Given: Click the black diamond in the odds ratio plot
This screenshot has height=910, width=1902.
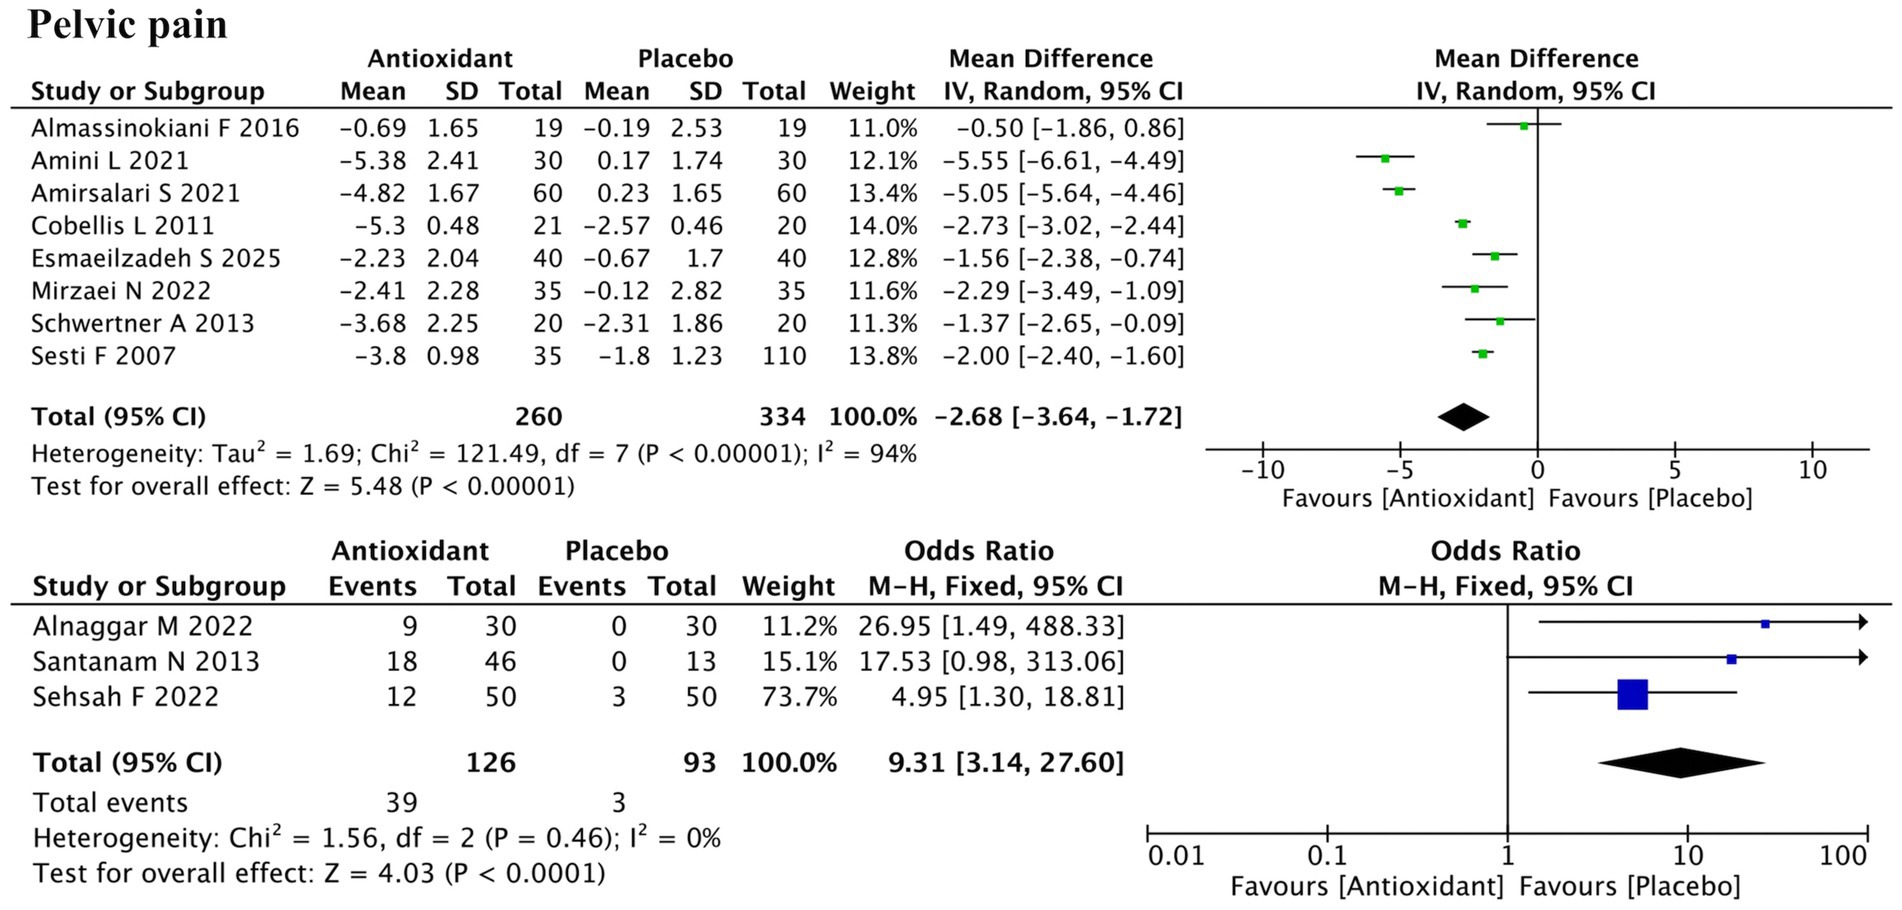Looking at the screenshot, I should pyautogui.click(x=1681, y=762).
